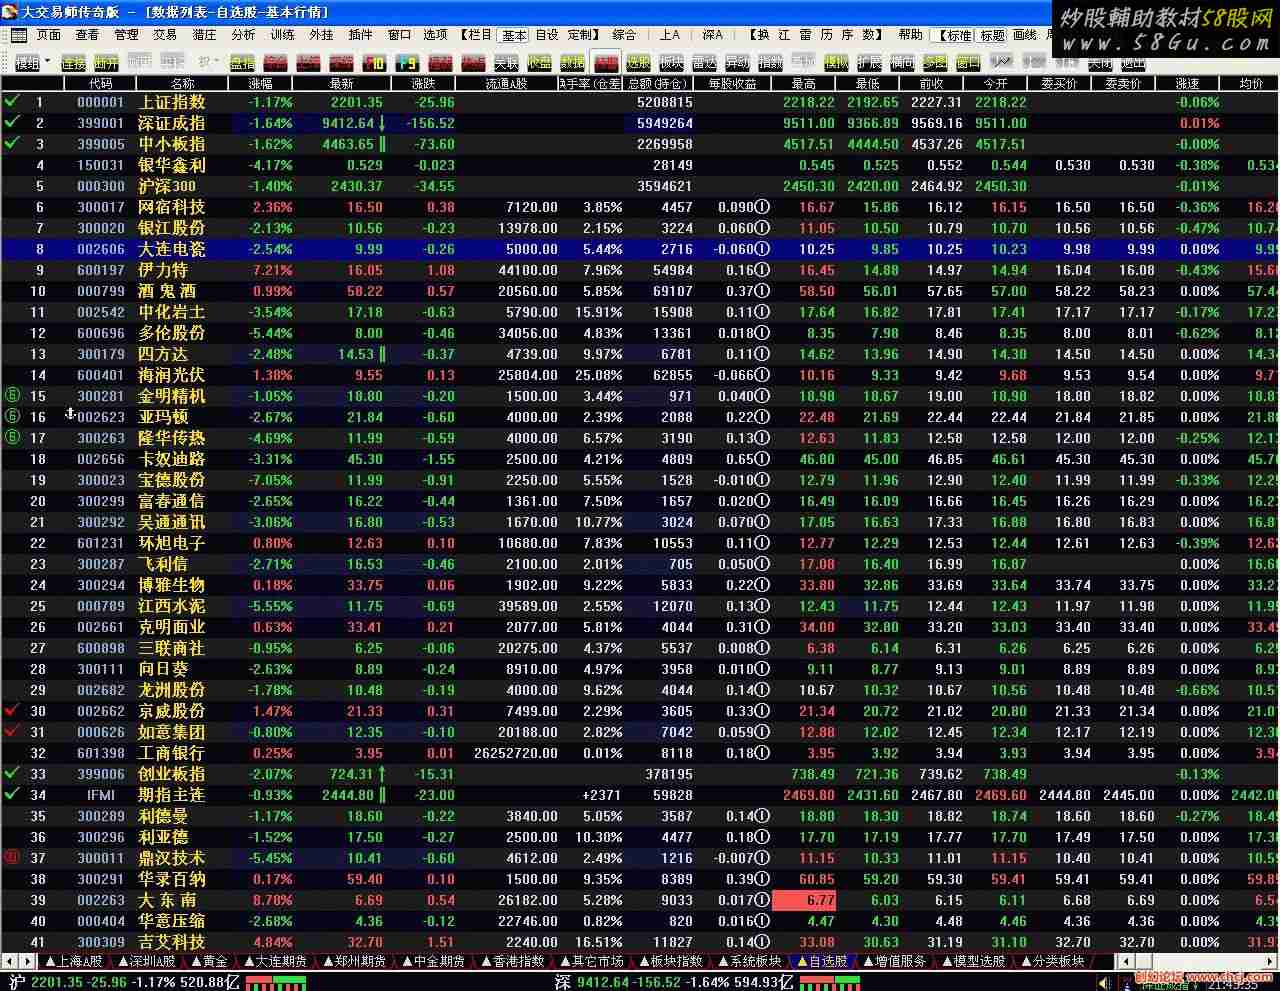Toggle the green checkmark on 深证成指 row

[x=12, y=122]
